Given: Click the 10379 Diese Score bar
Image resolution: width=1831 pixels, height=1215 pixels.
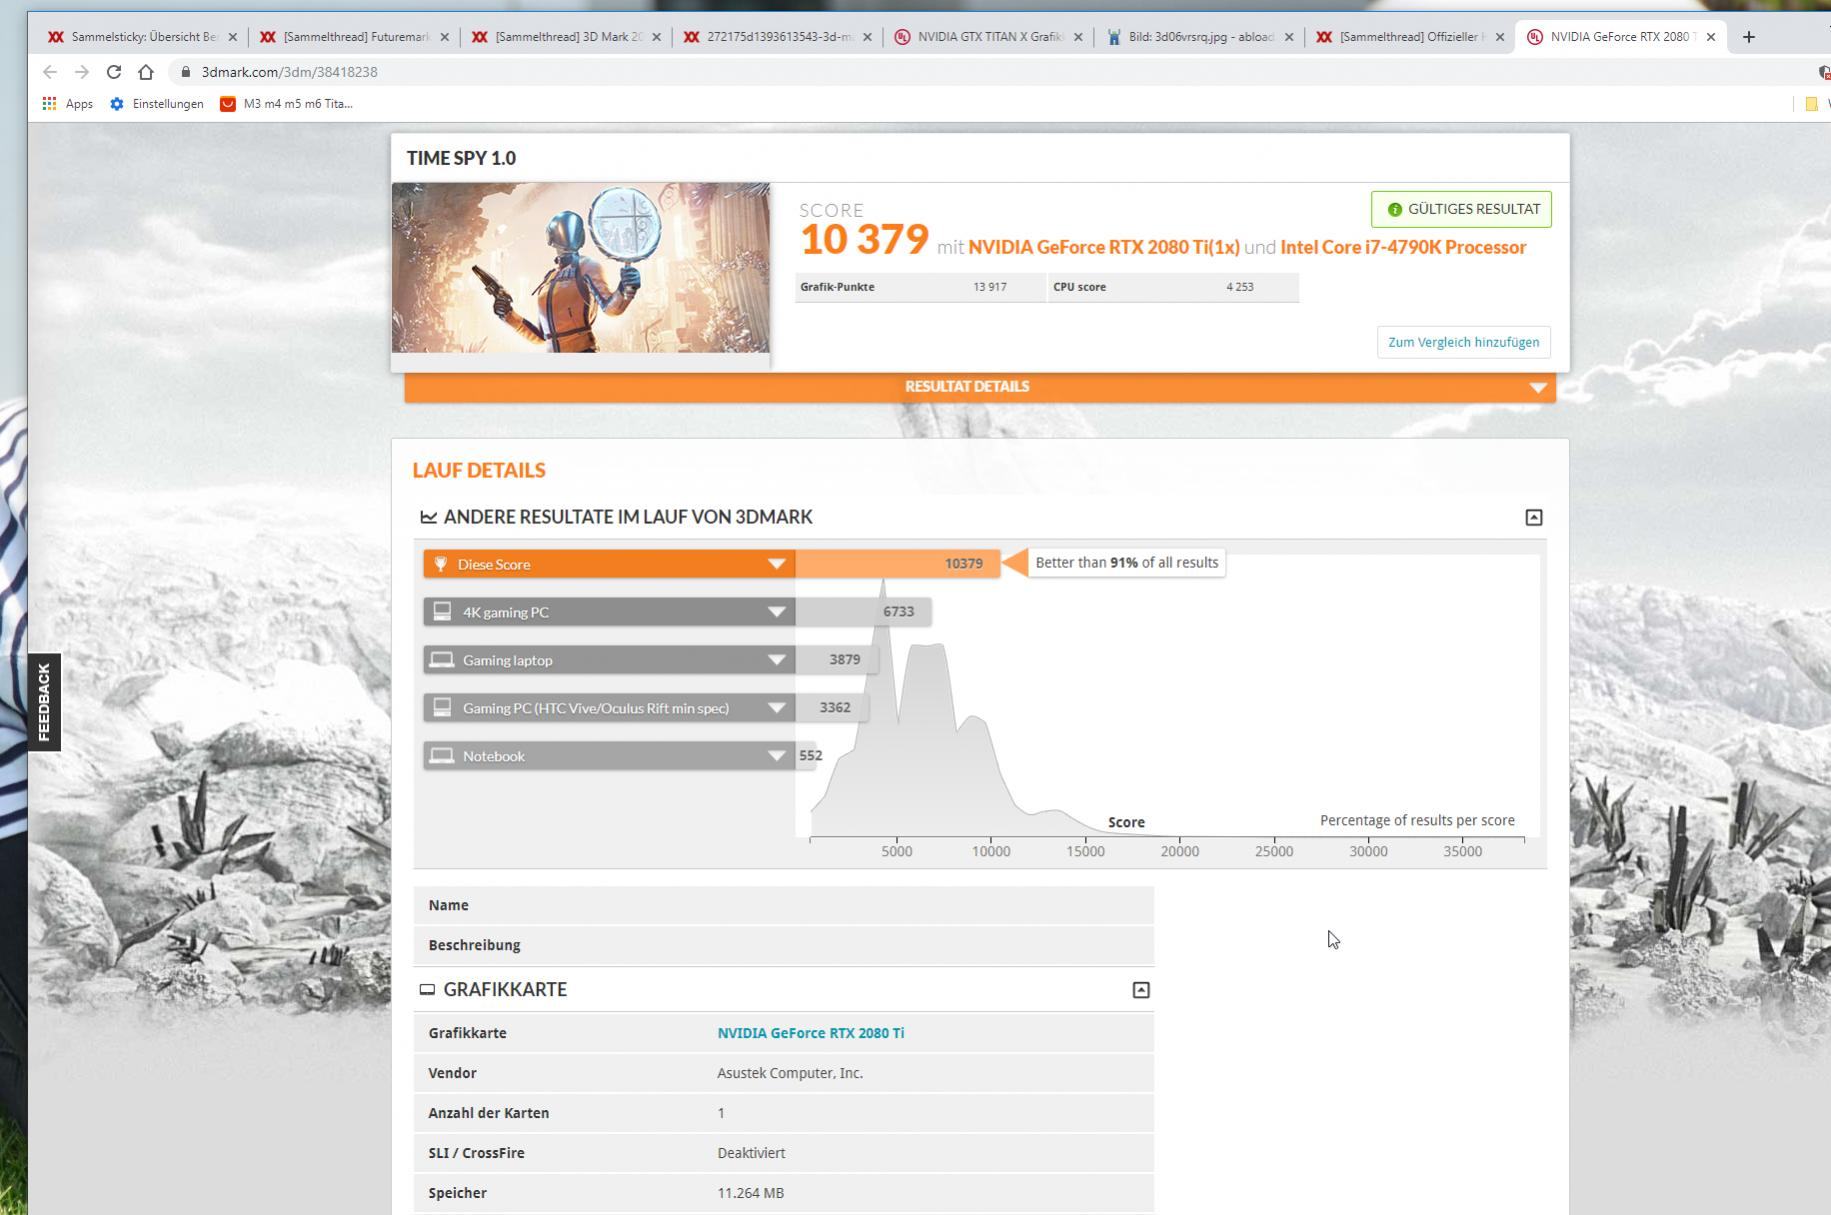Looking at the screenshot, I should (x=897, y=564).
